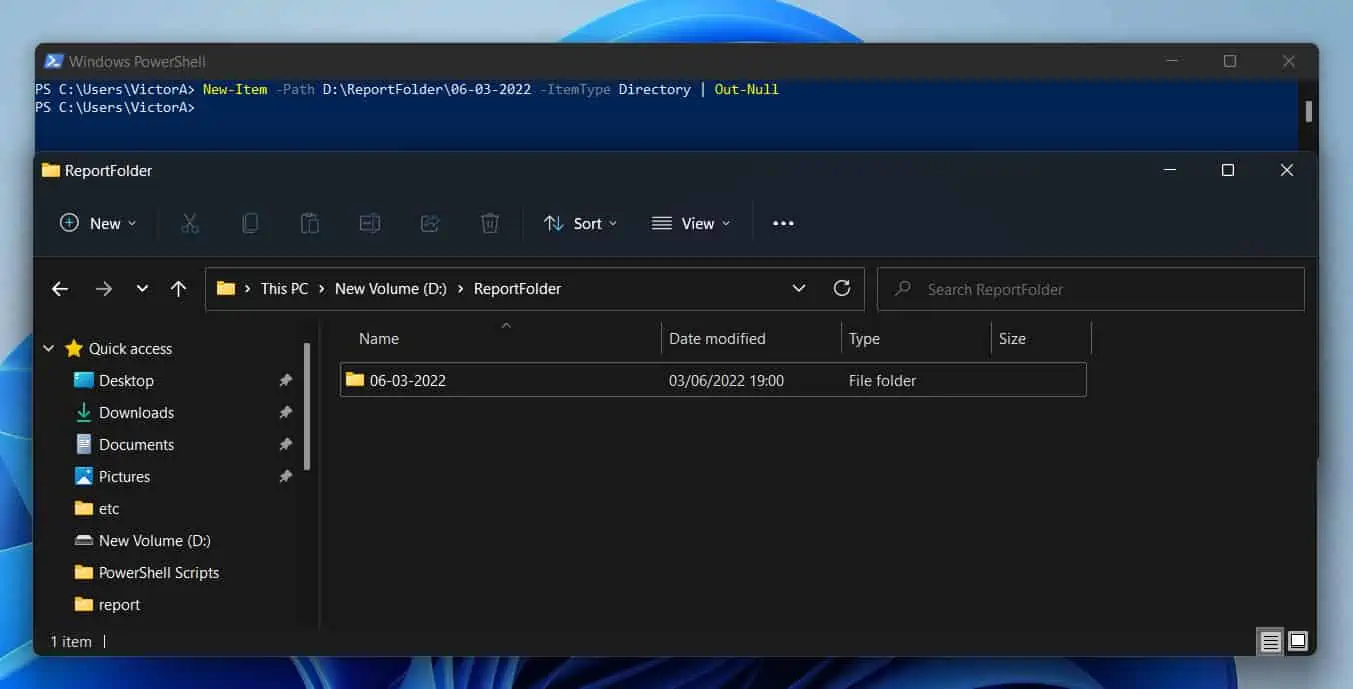Click the Paste clipboard icon
1353x689 pixels.
(x=310, y=223)
